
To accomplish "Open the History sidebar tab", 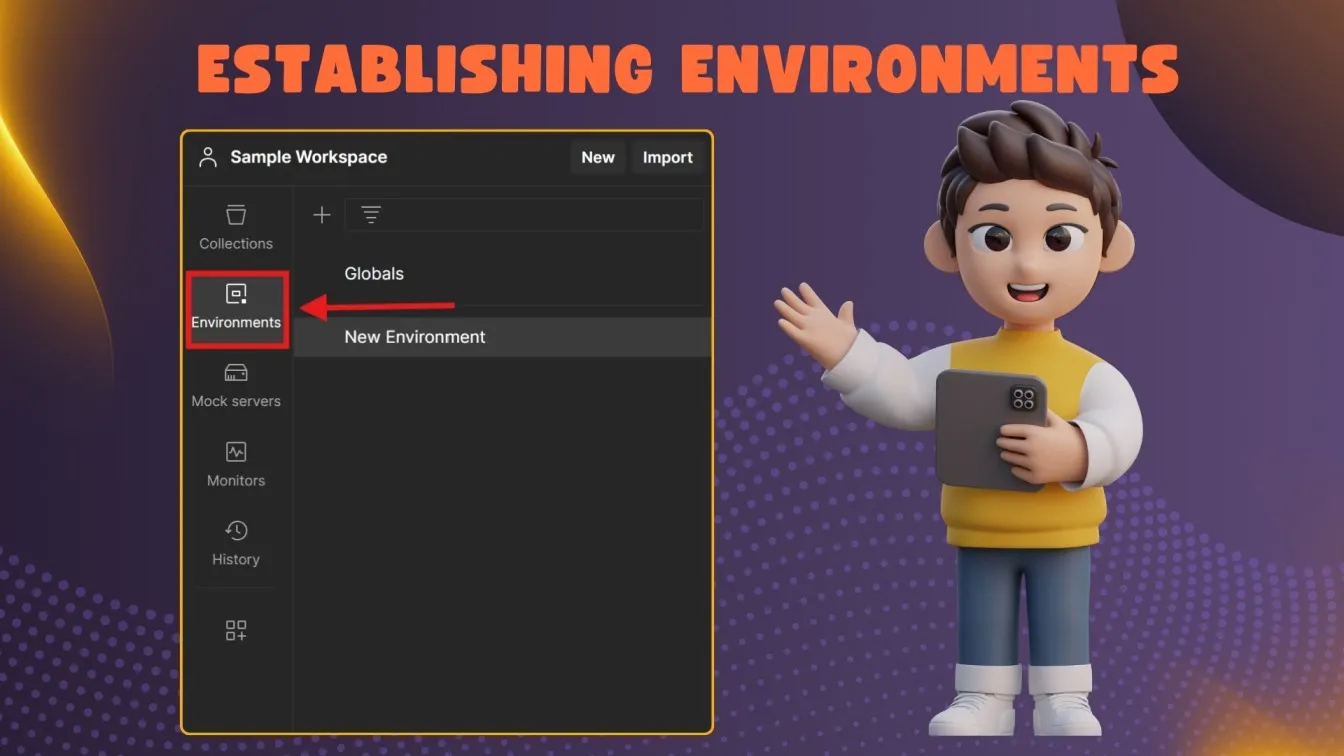I will tap(236, 544).
